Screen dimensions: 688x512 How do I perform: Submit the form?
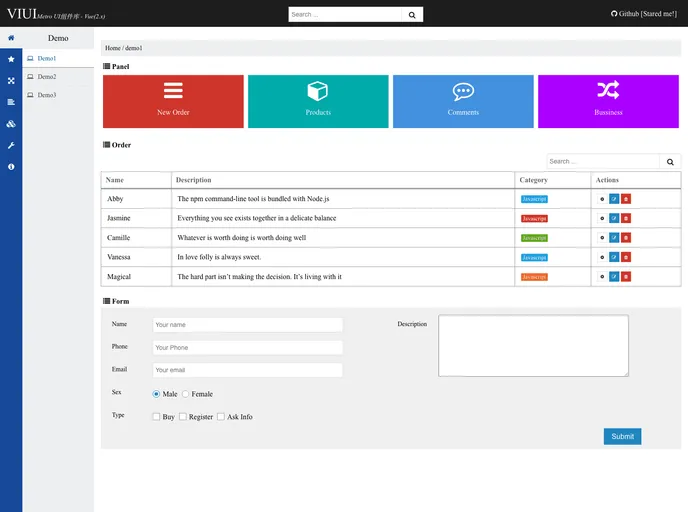point(622,437)
